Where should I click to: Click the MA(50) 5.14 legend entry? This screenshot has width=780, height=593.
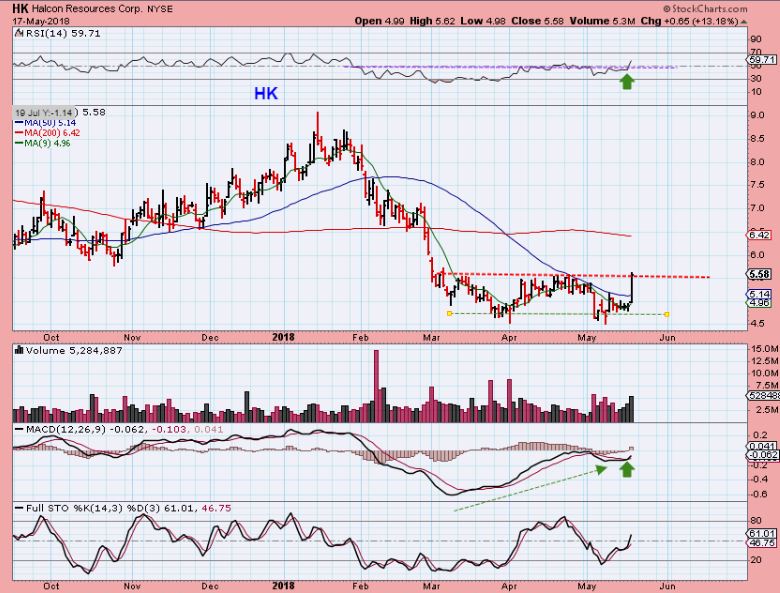pyautogui.click(x=46, y=122)
